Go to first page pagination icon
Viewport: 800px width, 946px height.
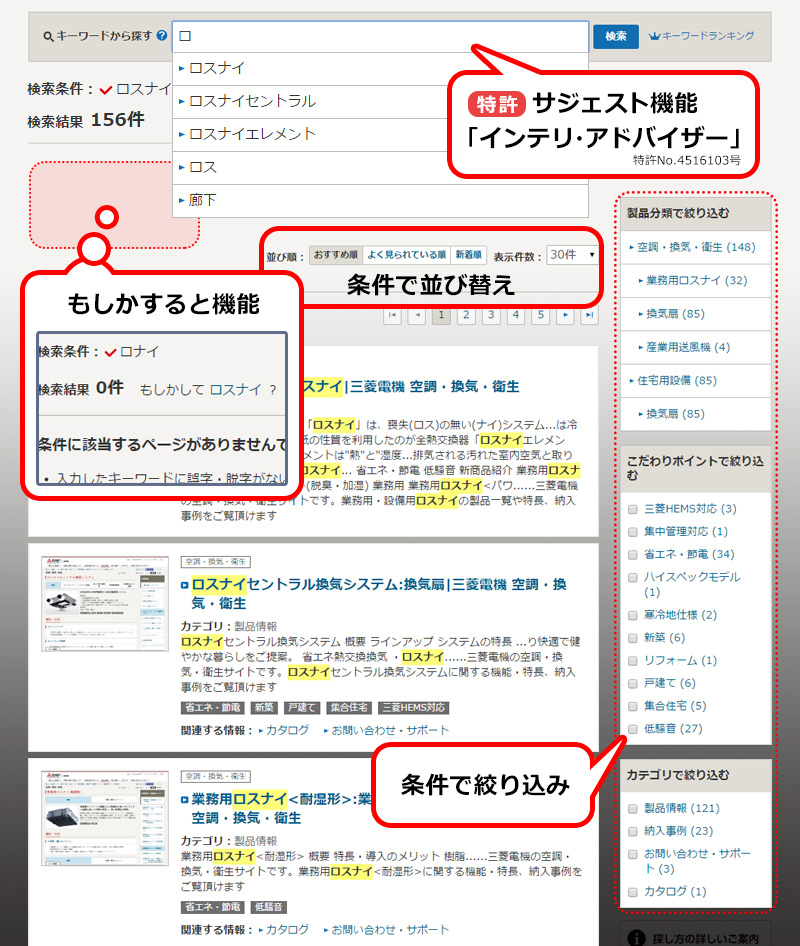coord(392,315)
